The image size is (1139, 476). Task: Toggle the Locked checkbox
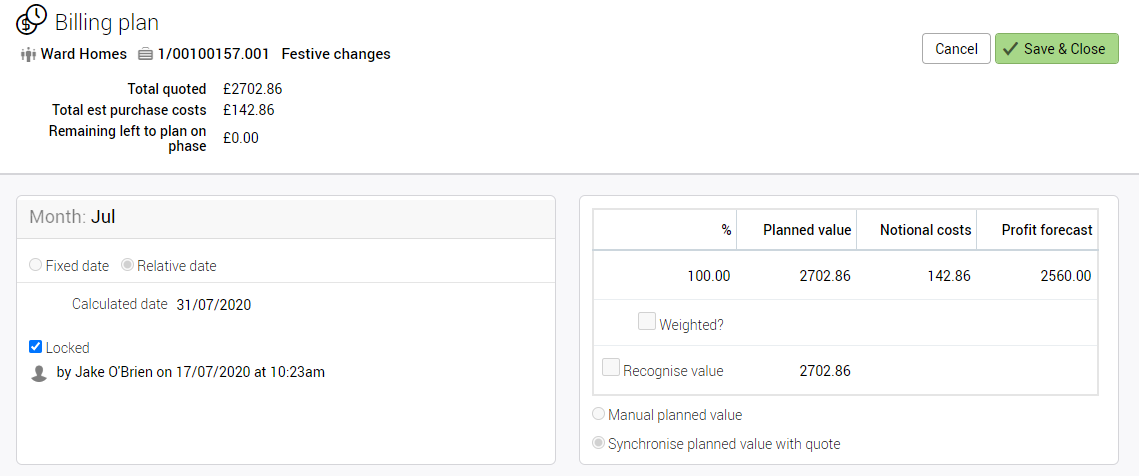[x=36, y=347]
